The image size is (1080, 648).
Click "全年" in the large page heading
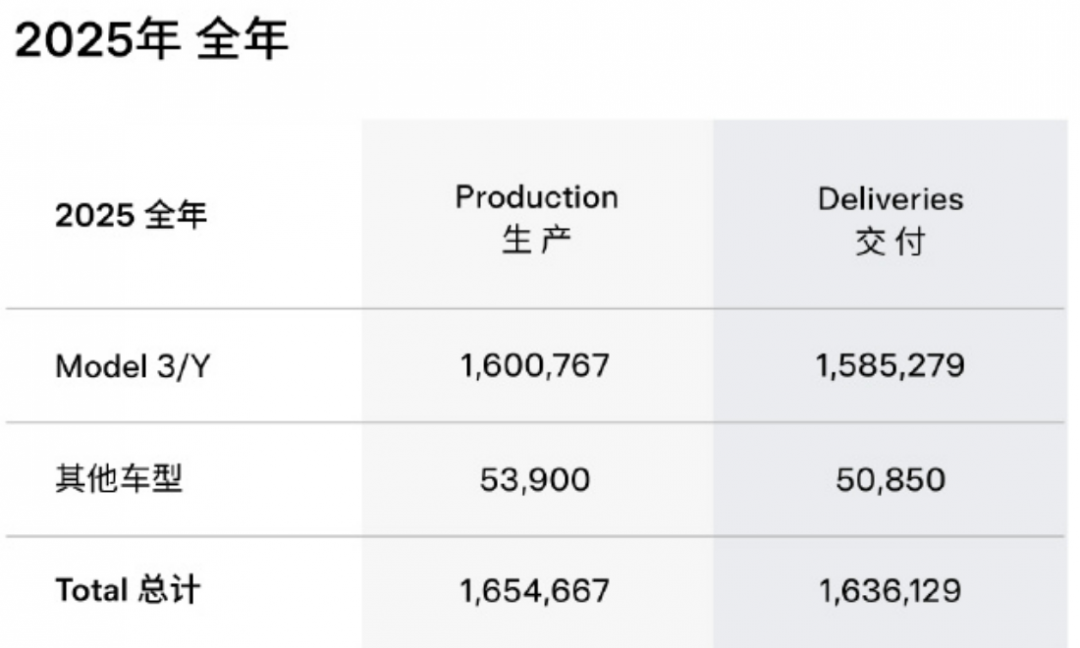[242, 42]
